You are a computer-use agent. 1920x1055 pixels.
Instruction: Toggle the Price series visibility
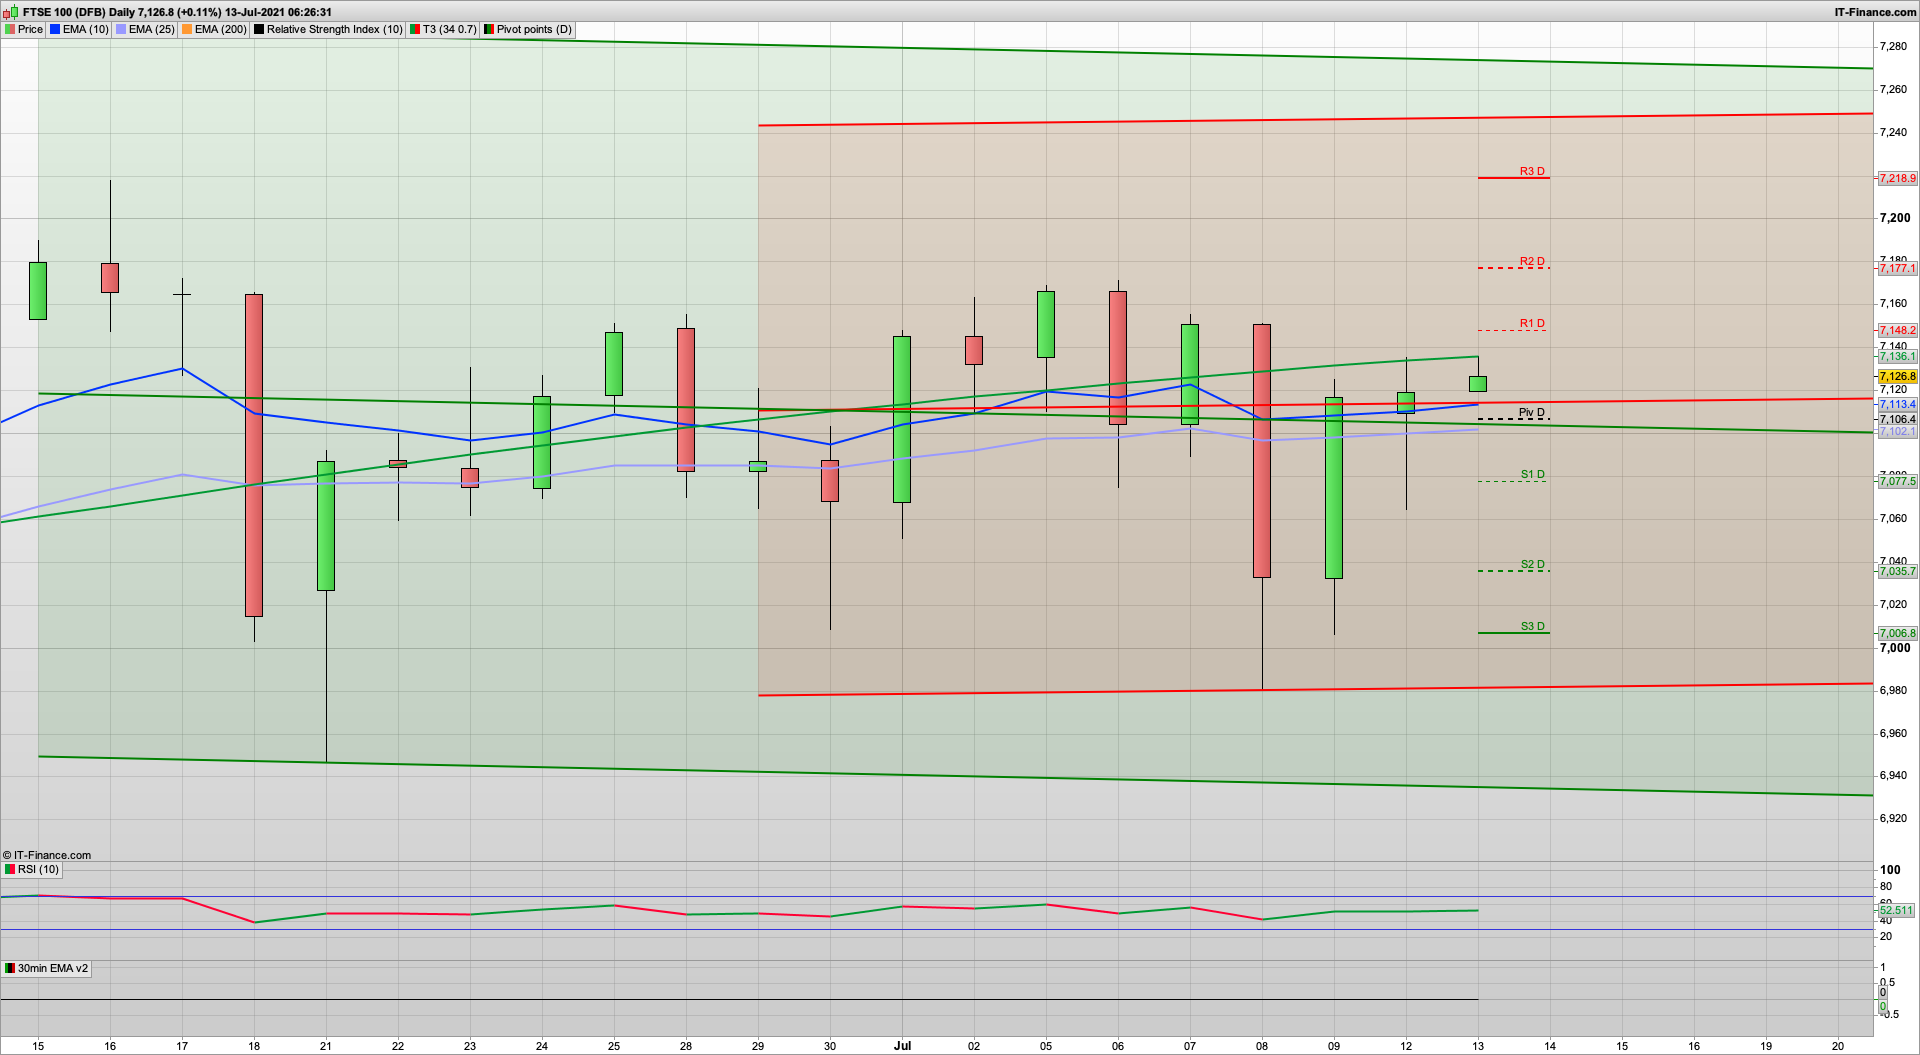[x=30, y=30]
